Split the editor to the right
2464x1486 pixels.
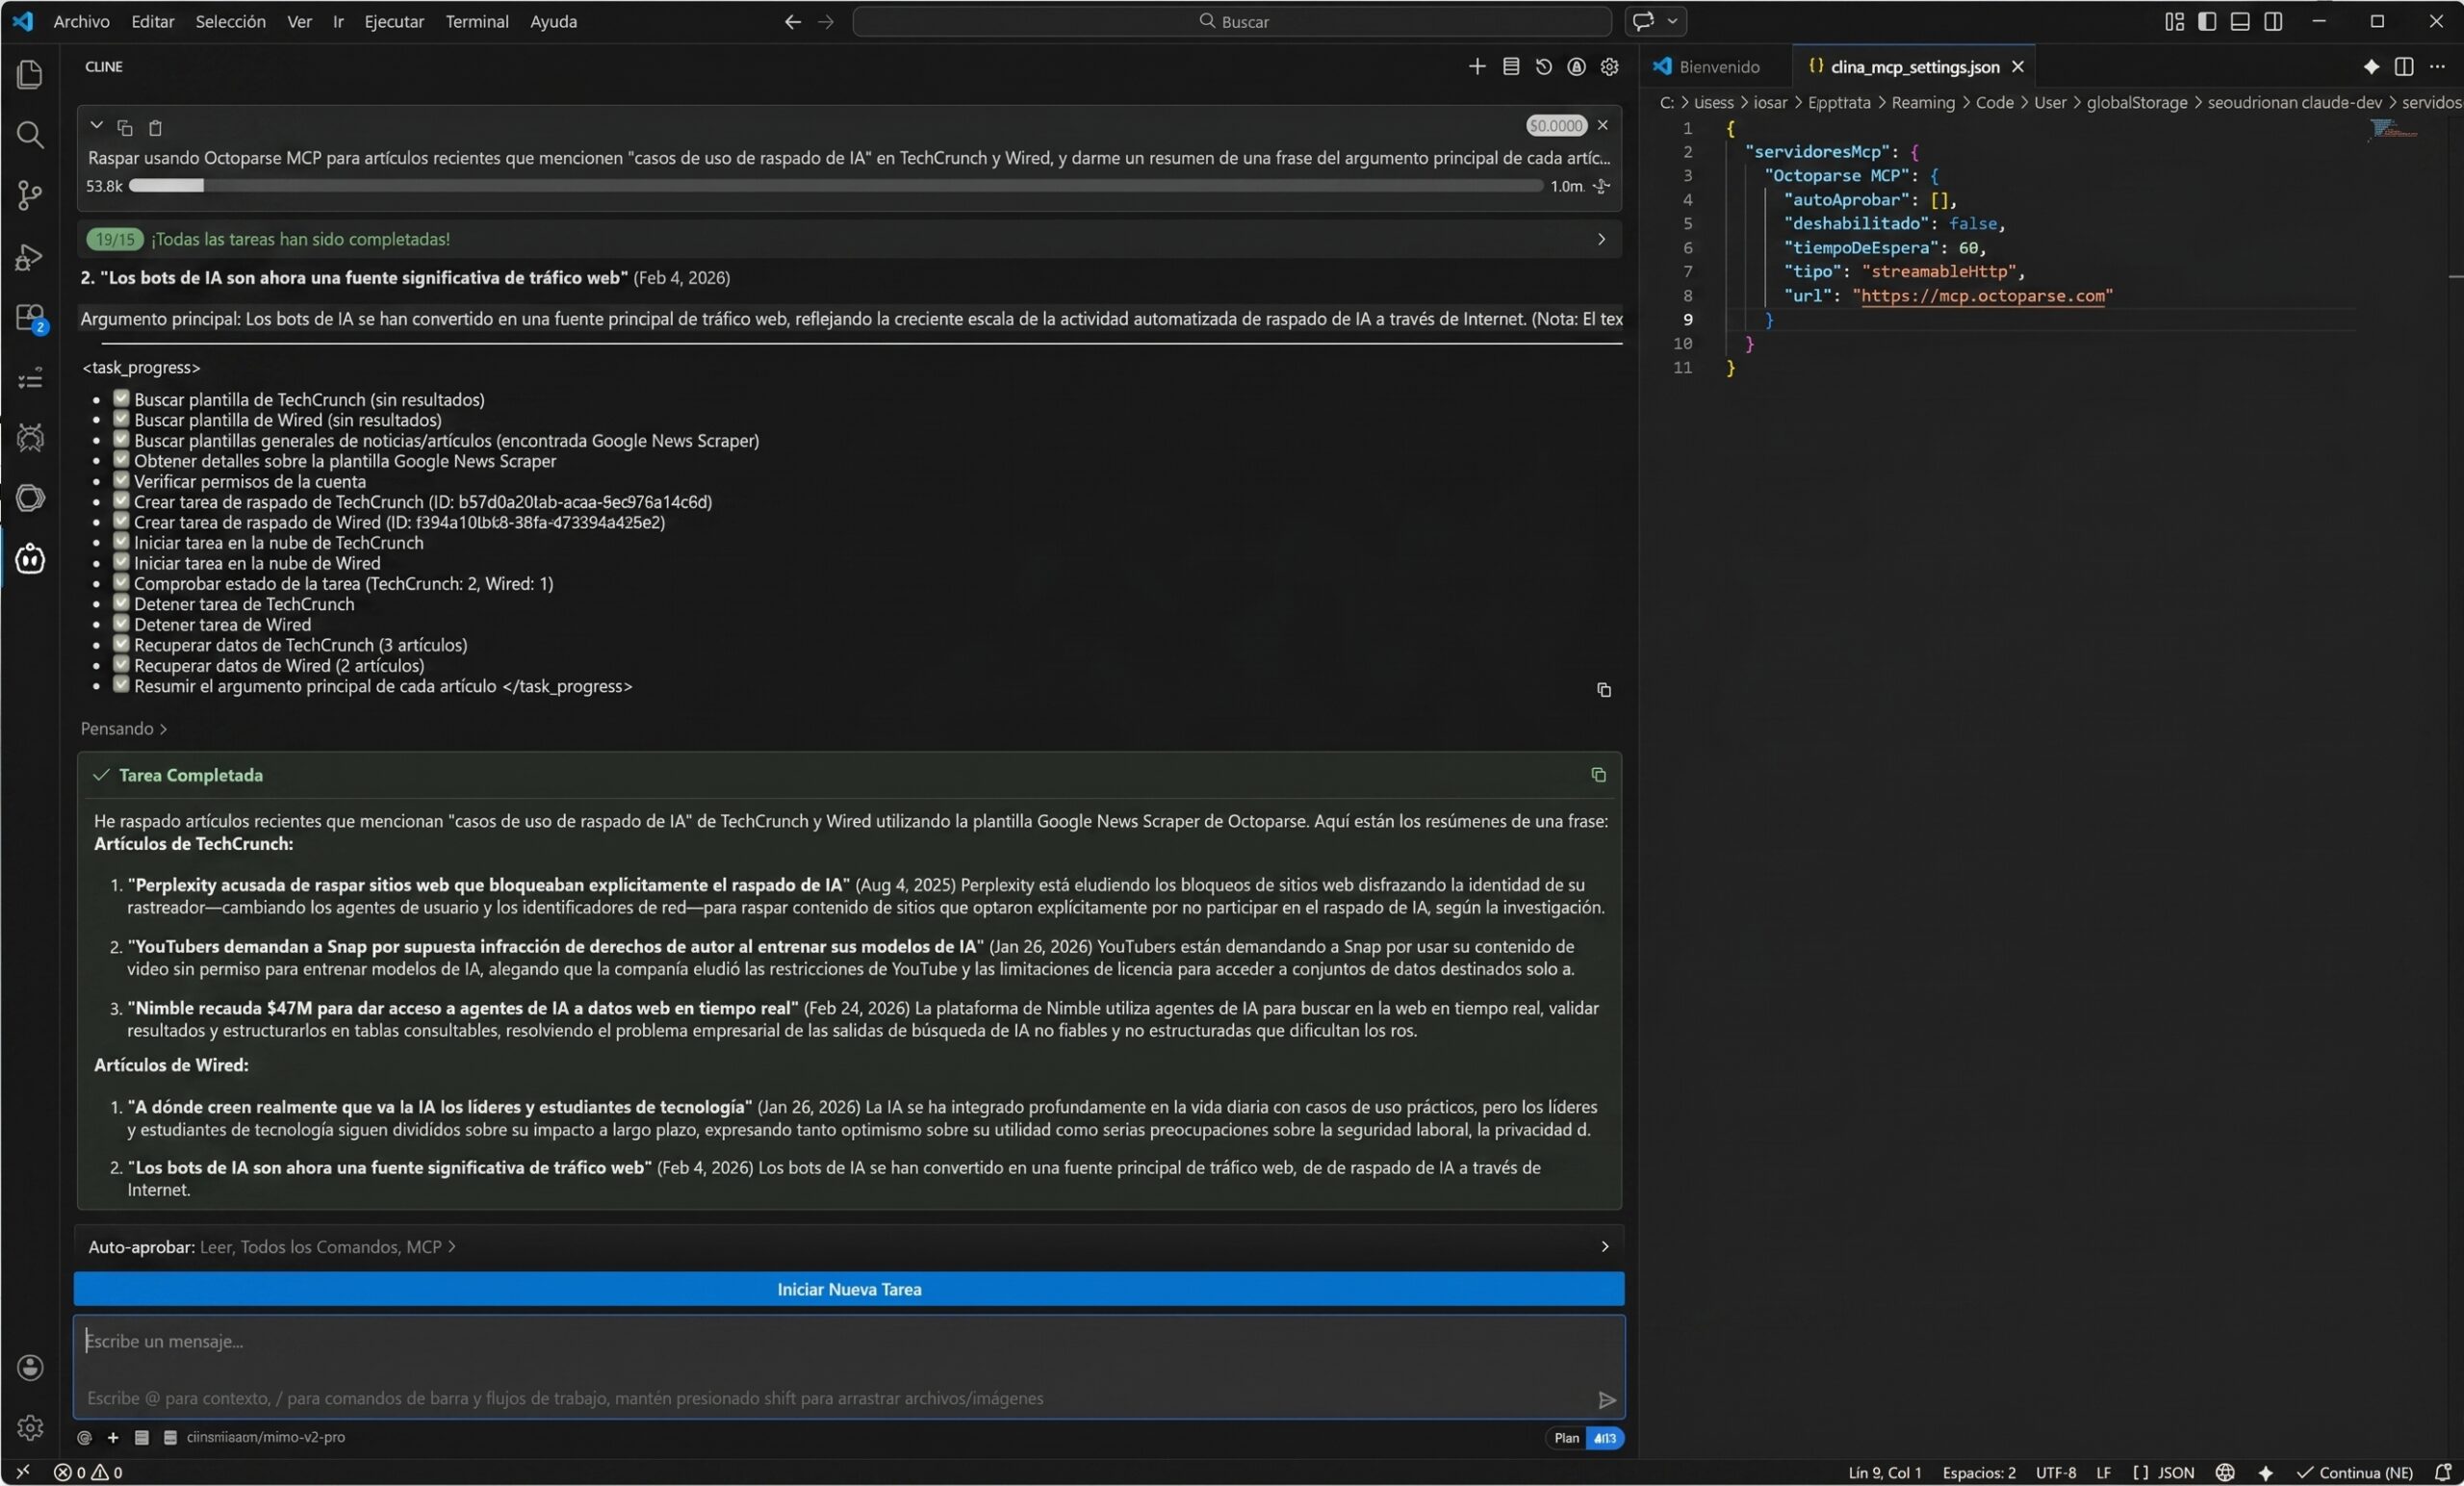coord(2405,66)
